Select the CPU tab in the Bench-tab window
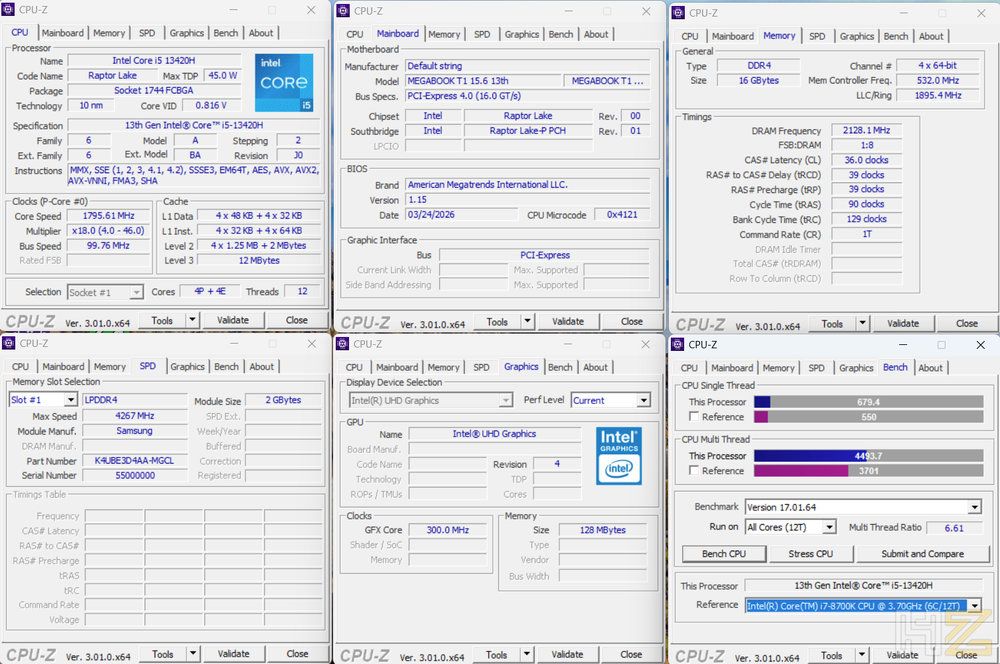This screenshot has height=664, width=1000. [x=689, y=367]
